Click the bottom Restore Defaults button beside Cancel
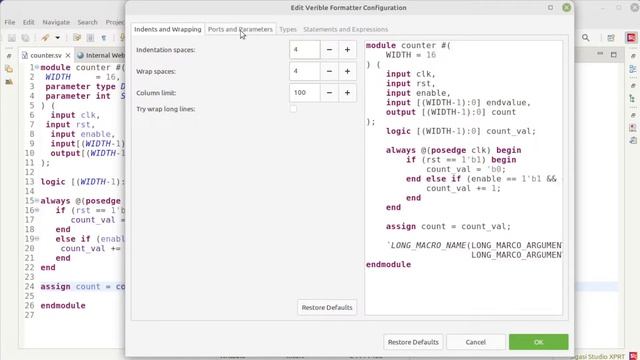 point(413,342)
